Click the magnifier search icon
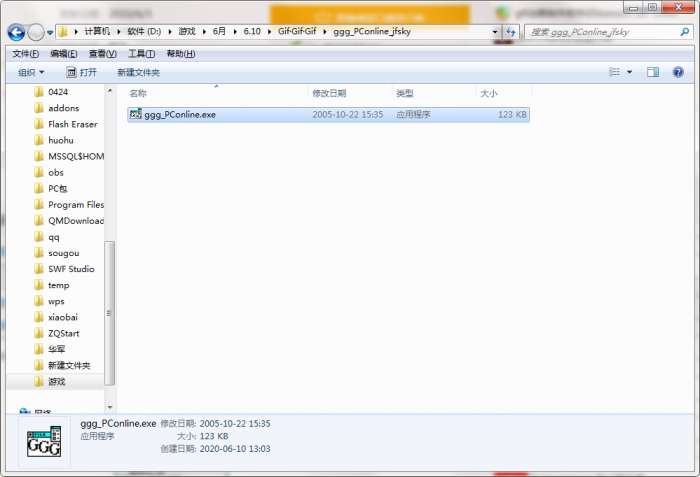Image resolution: width=700 pixels, height=477 pixels. (x=684, y=32)
